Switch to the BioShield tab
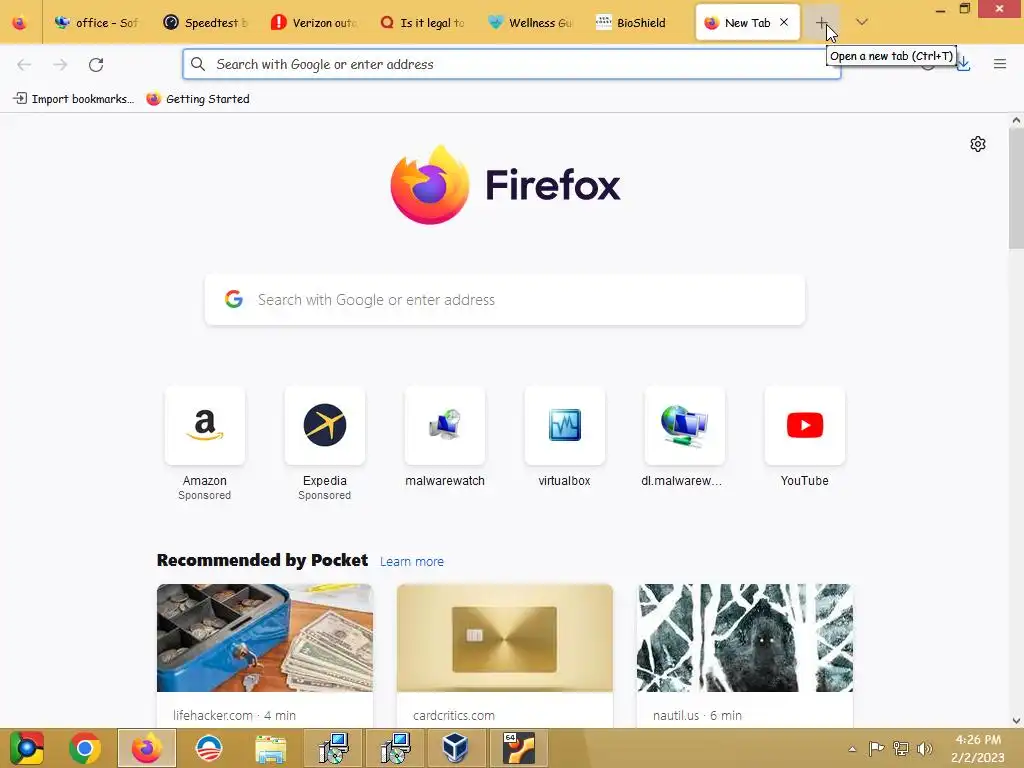 [x=639, y=23]
